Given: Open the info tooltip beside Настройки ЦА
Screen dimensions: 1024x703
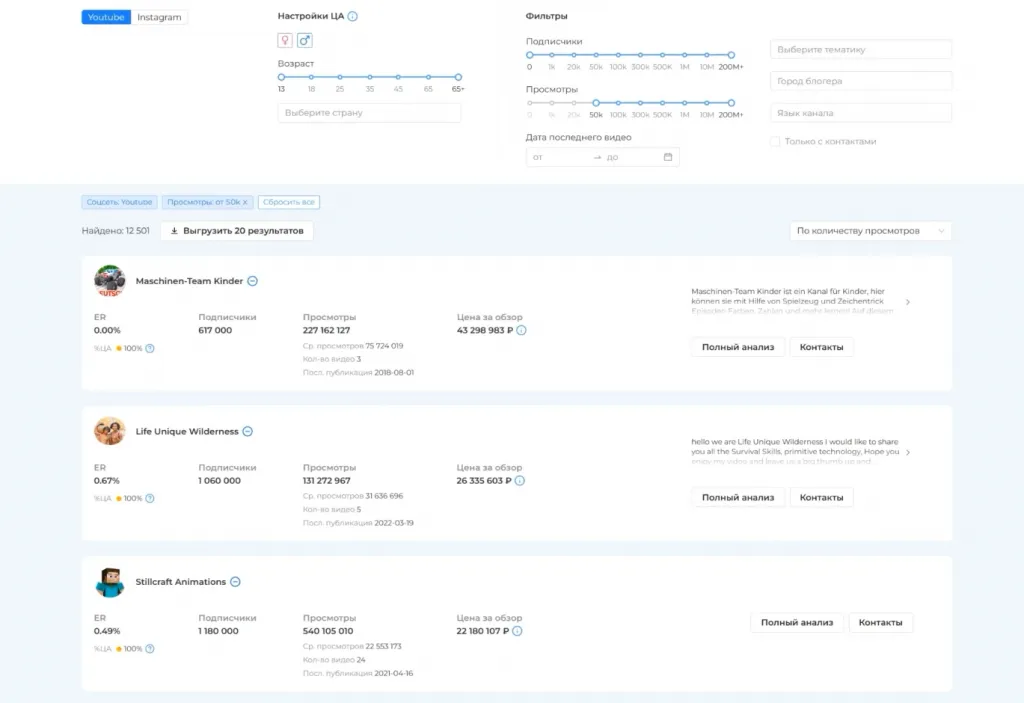Looking at the screenshot, I should tap(353, 16).
